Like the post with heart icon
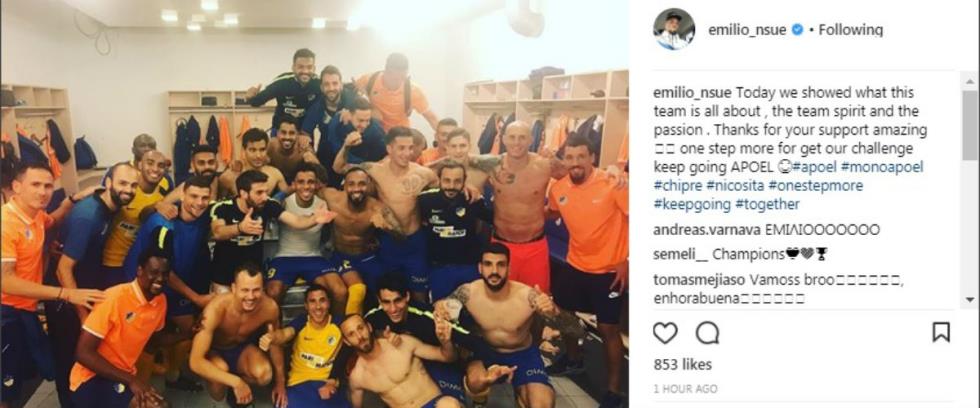This screenshot has height=408, width=980. tap(665, 332)
